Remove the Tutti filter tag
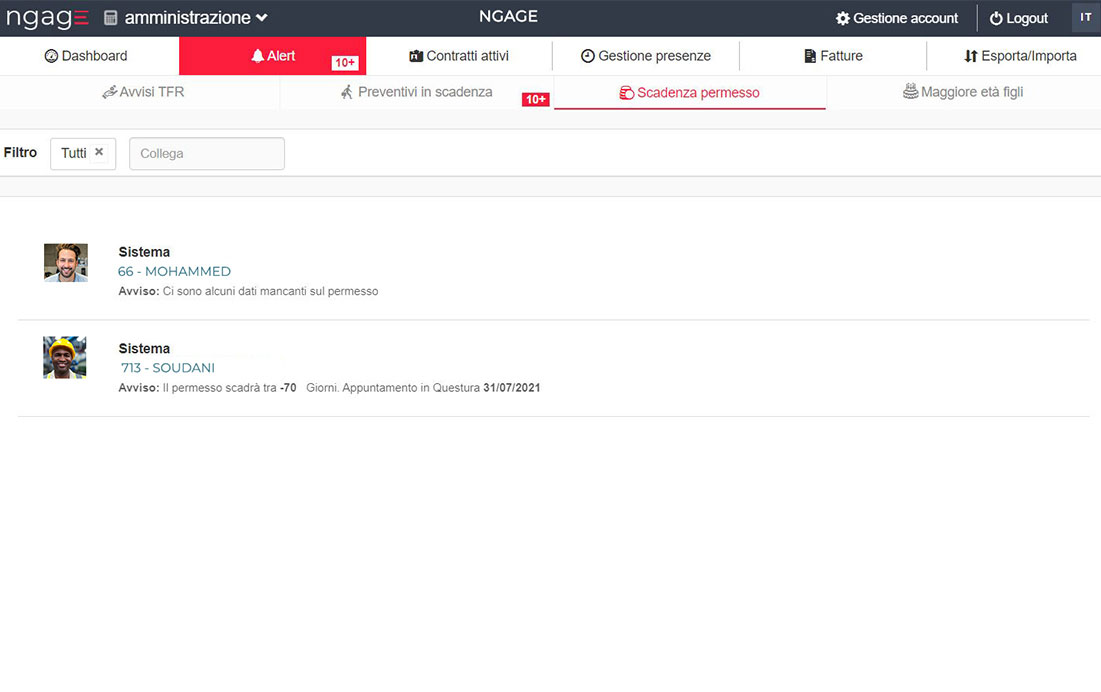This screenshot has width=1101, height=692. [x=99, y=152]
